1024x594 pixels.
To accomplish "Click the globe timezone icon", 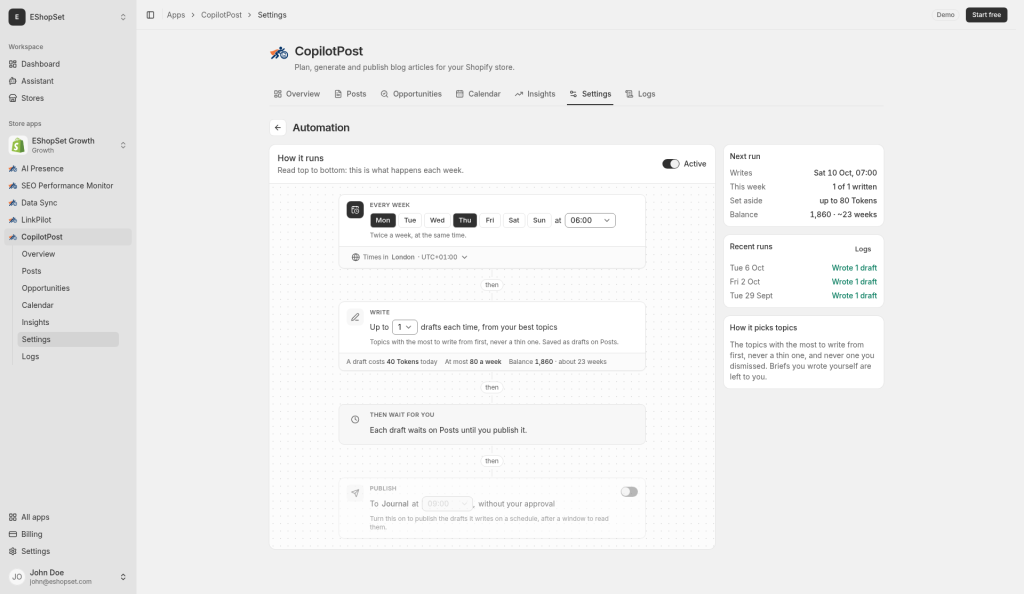I will [355, 257].
